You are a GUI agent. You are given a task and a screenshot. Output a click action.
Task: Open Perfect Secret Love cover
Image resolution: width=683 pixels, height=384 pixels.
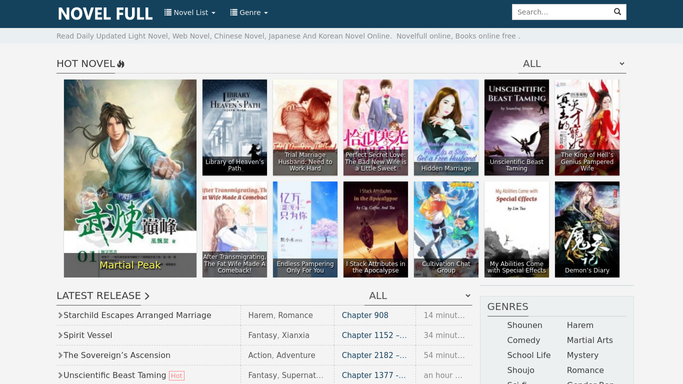[x=375, y=127]
